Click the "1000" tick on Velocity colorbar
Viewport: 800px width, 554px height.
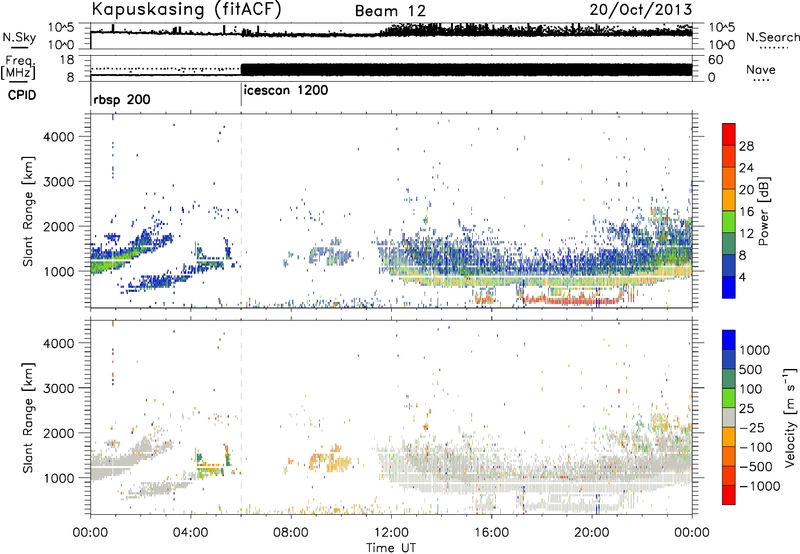754,350
